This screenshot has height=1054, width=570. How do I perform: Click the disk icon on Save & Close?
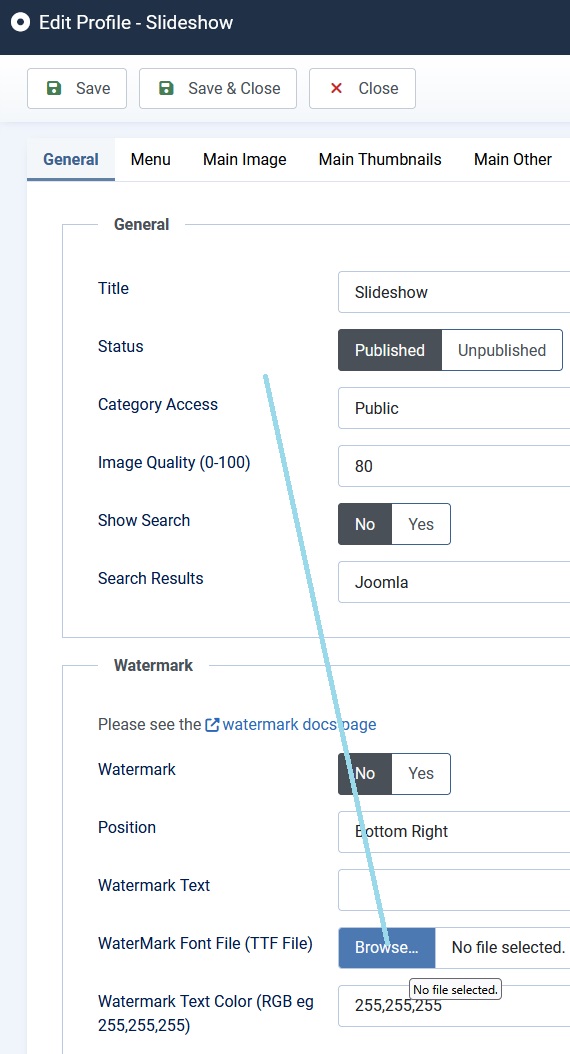pos(166,88)
